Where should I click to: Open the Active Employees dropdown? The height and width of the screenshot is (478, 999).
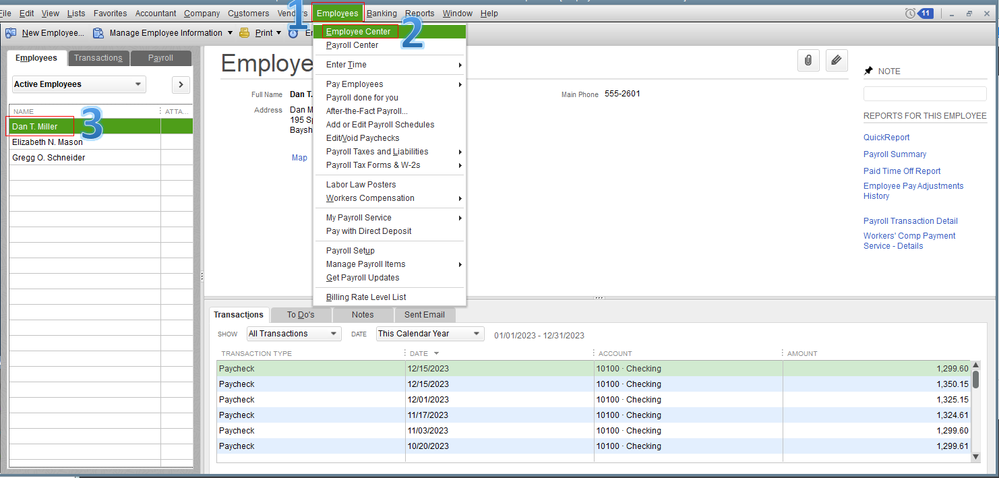coord(79,84)
